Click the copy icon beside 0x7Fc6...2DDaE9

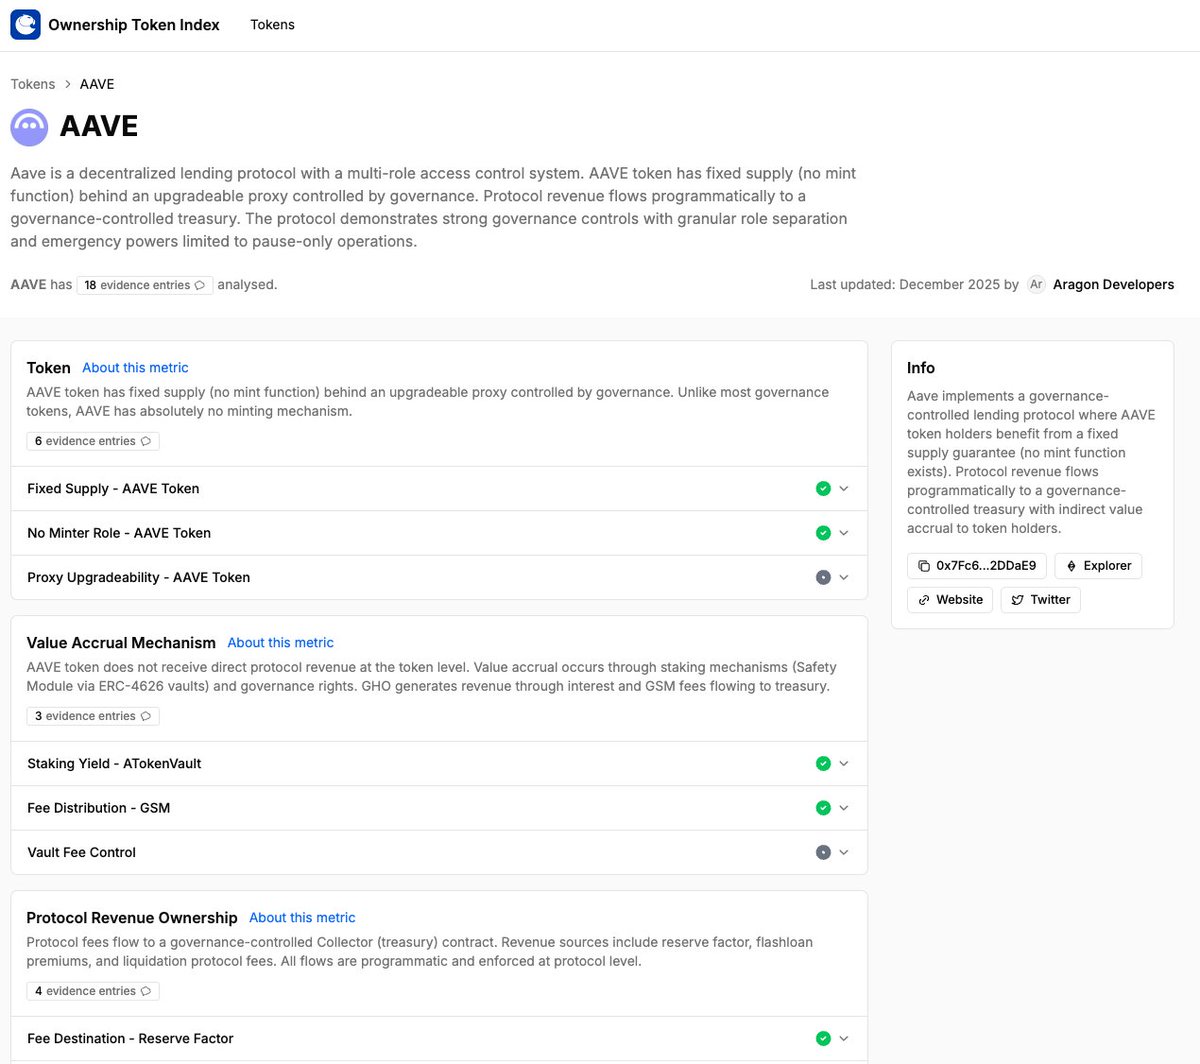pyautogui.click(x=924, y=566)
